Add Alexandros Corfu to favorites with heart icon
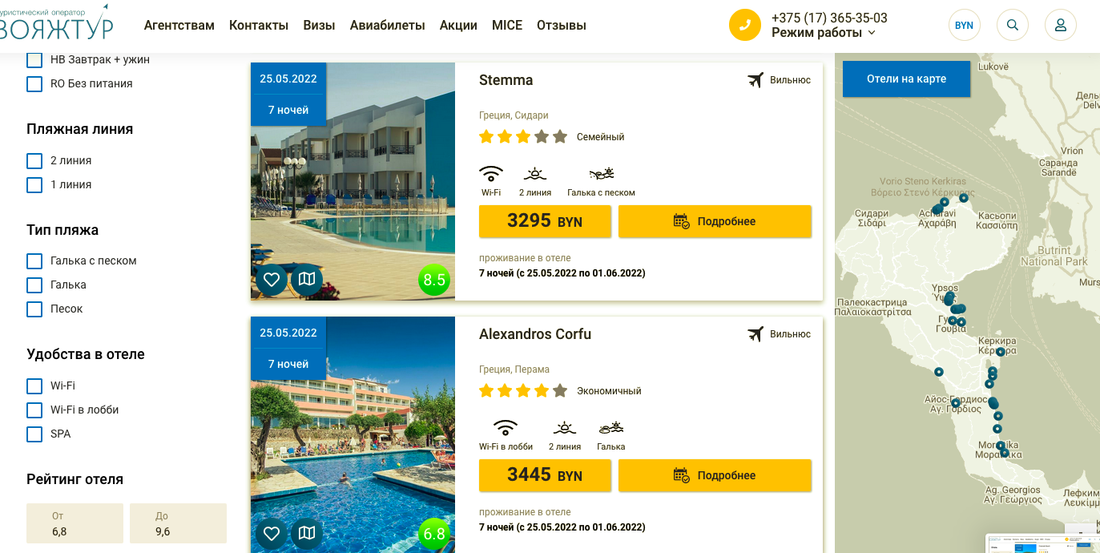The image size is (1100, 553). pos(271,533)
